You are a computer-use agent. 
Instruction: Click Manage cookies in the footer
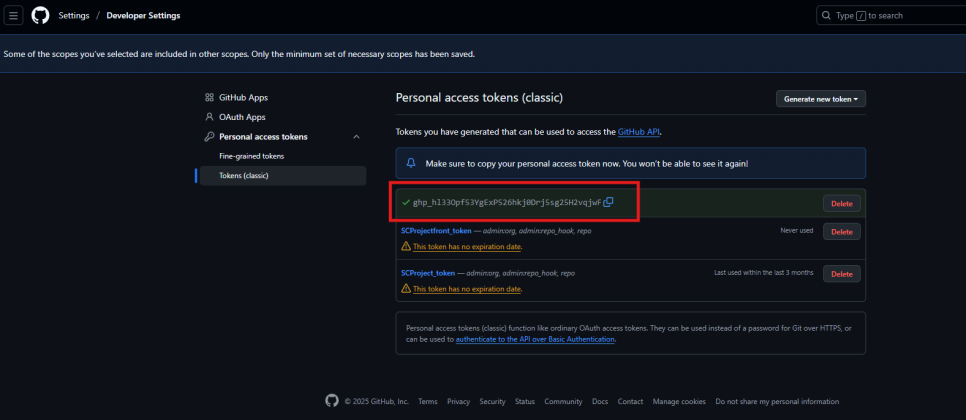click(679, 402)
